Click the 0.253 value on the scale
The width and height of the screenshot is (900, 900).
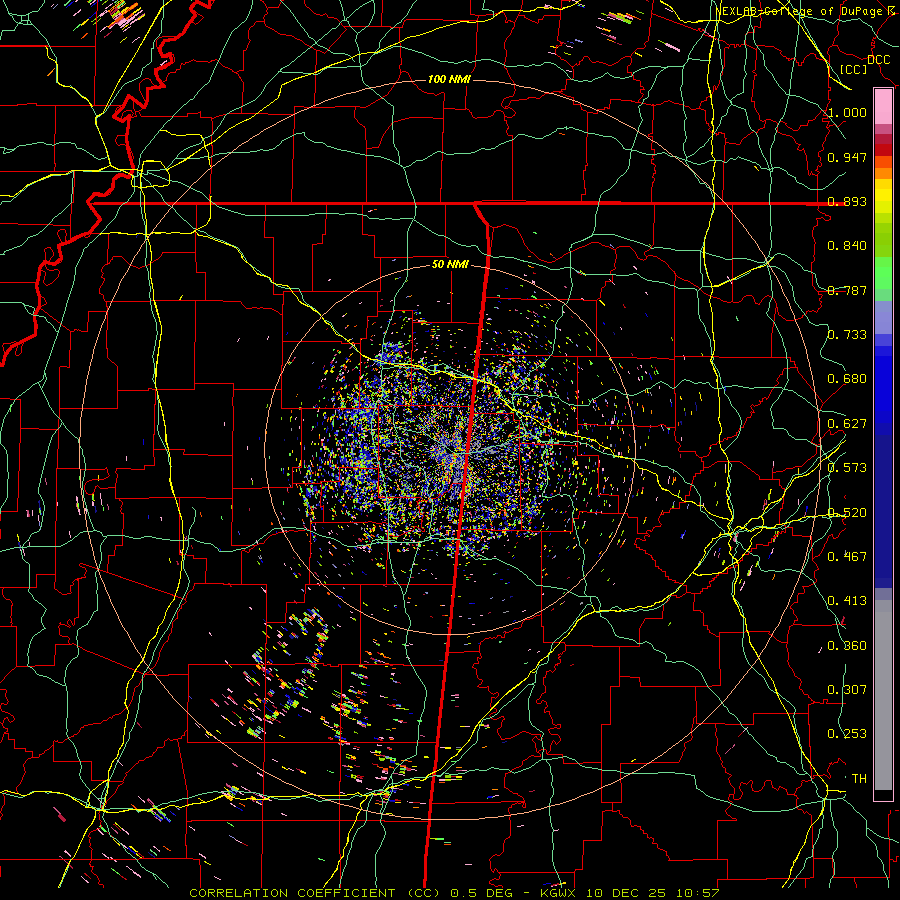(847, 734)
